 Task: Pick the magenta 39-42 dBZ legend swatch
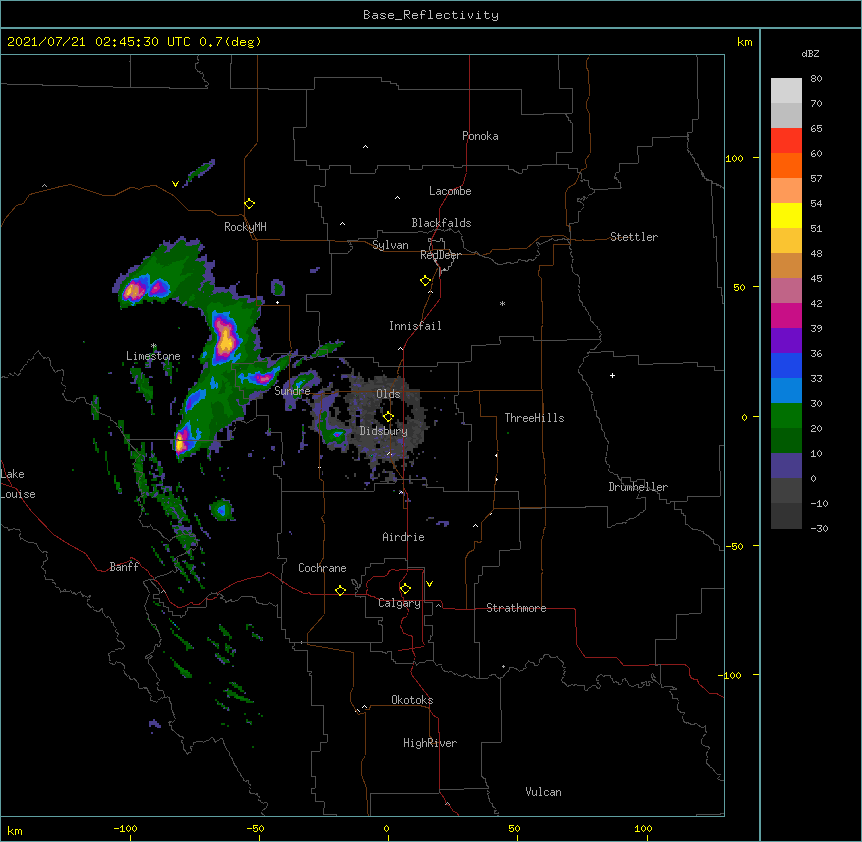click(x=786, y=315)
